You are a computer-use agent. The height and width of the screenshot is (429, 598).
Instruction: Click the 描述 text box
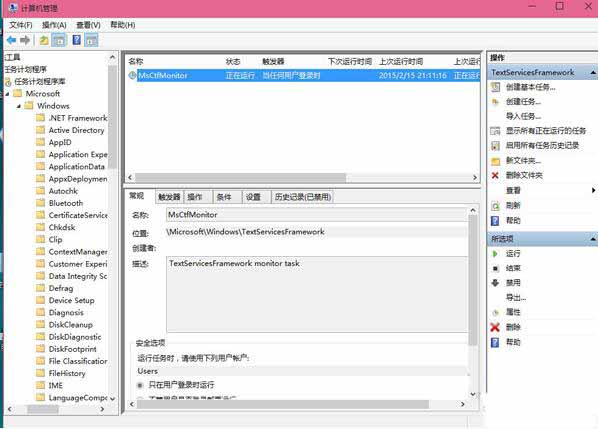click(x=317, y=294)
